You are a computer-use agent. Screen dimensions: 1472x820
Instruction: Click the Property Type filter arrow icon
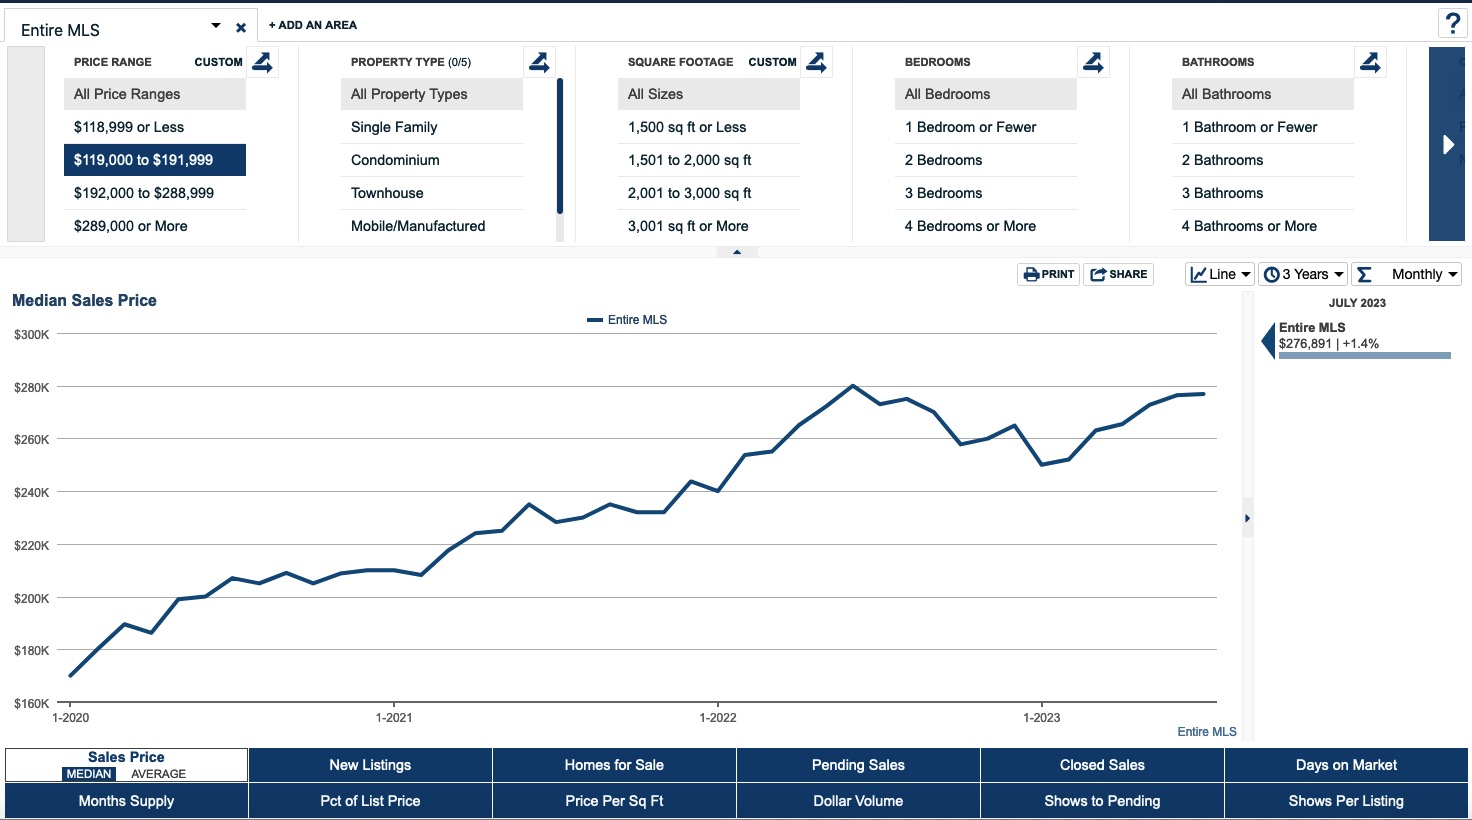(x=539, y=62)
